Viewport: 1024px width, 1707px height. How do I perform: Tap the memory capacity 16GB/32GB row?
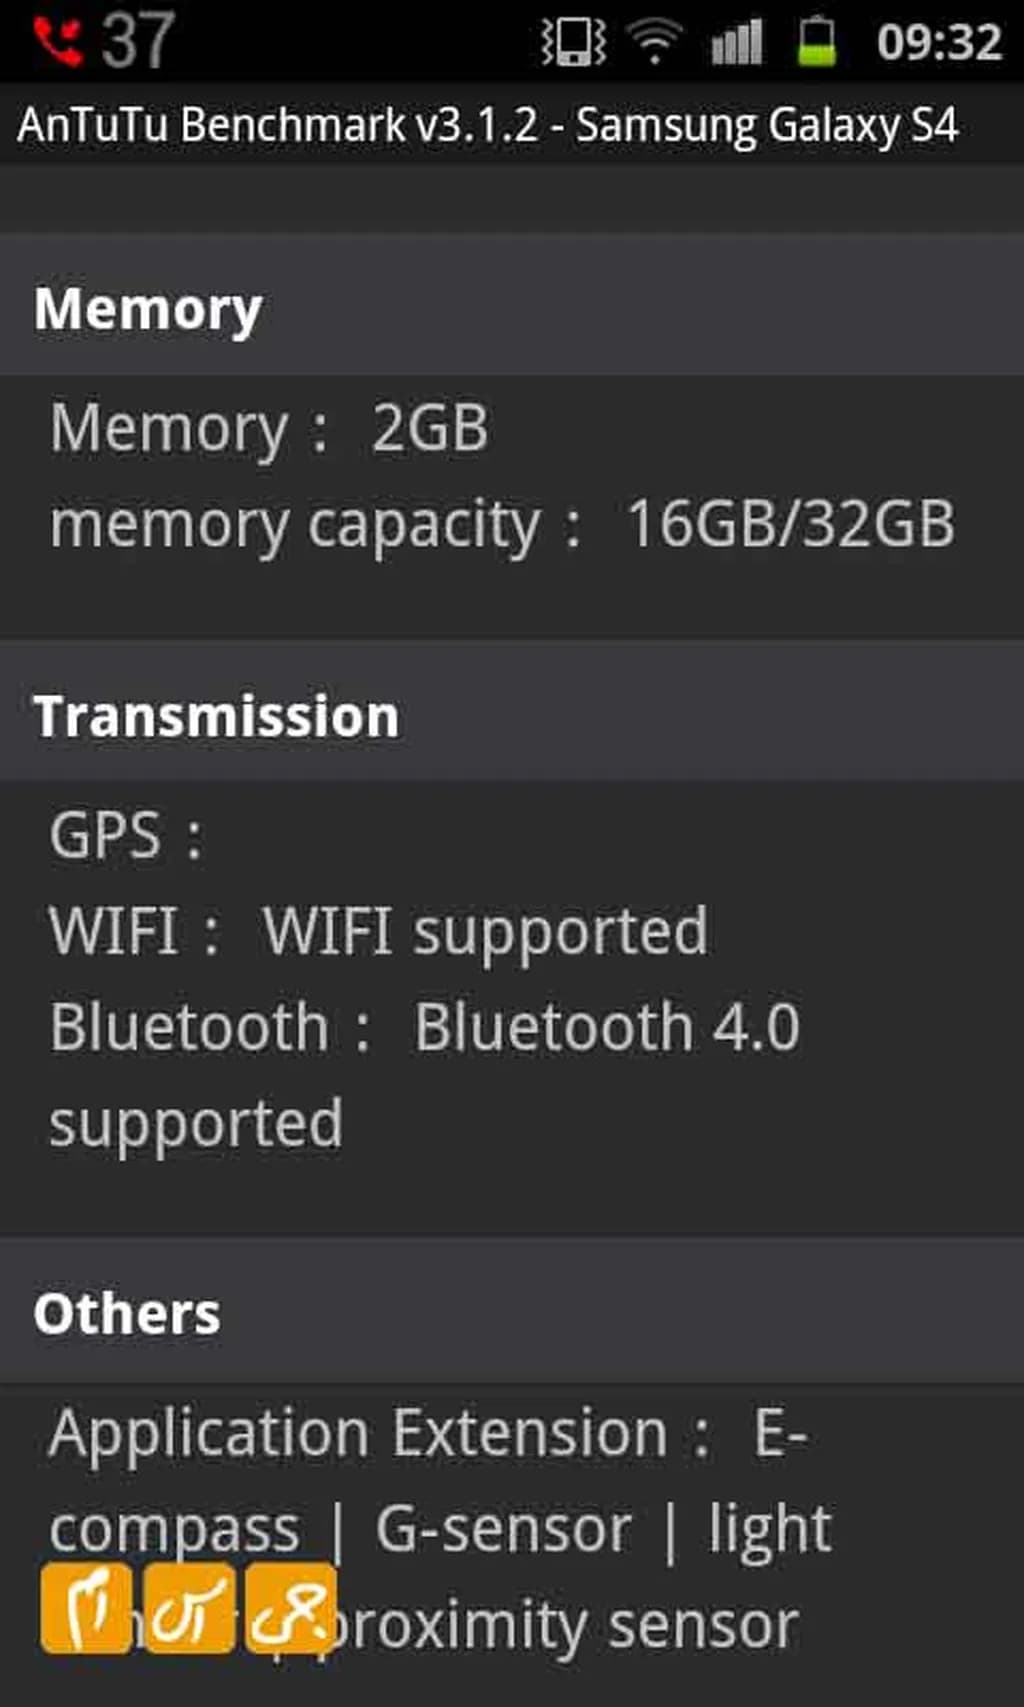tap(502, 524)
